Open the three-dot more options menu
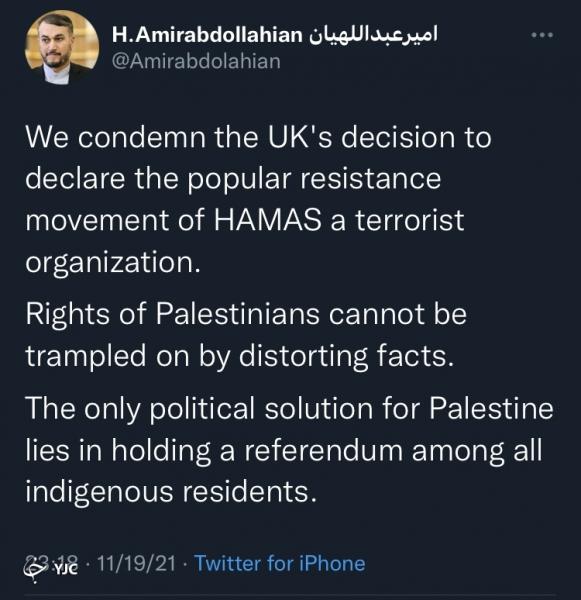Image resolution: width=581 pixels, height=600 pixels. click(x=542, y=35)
